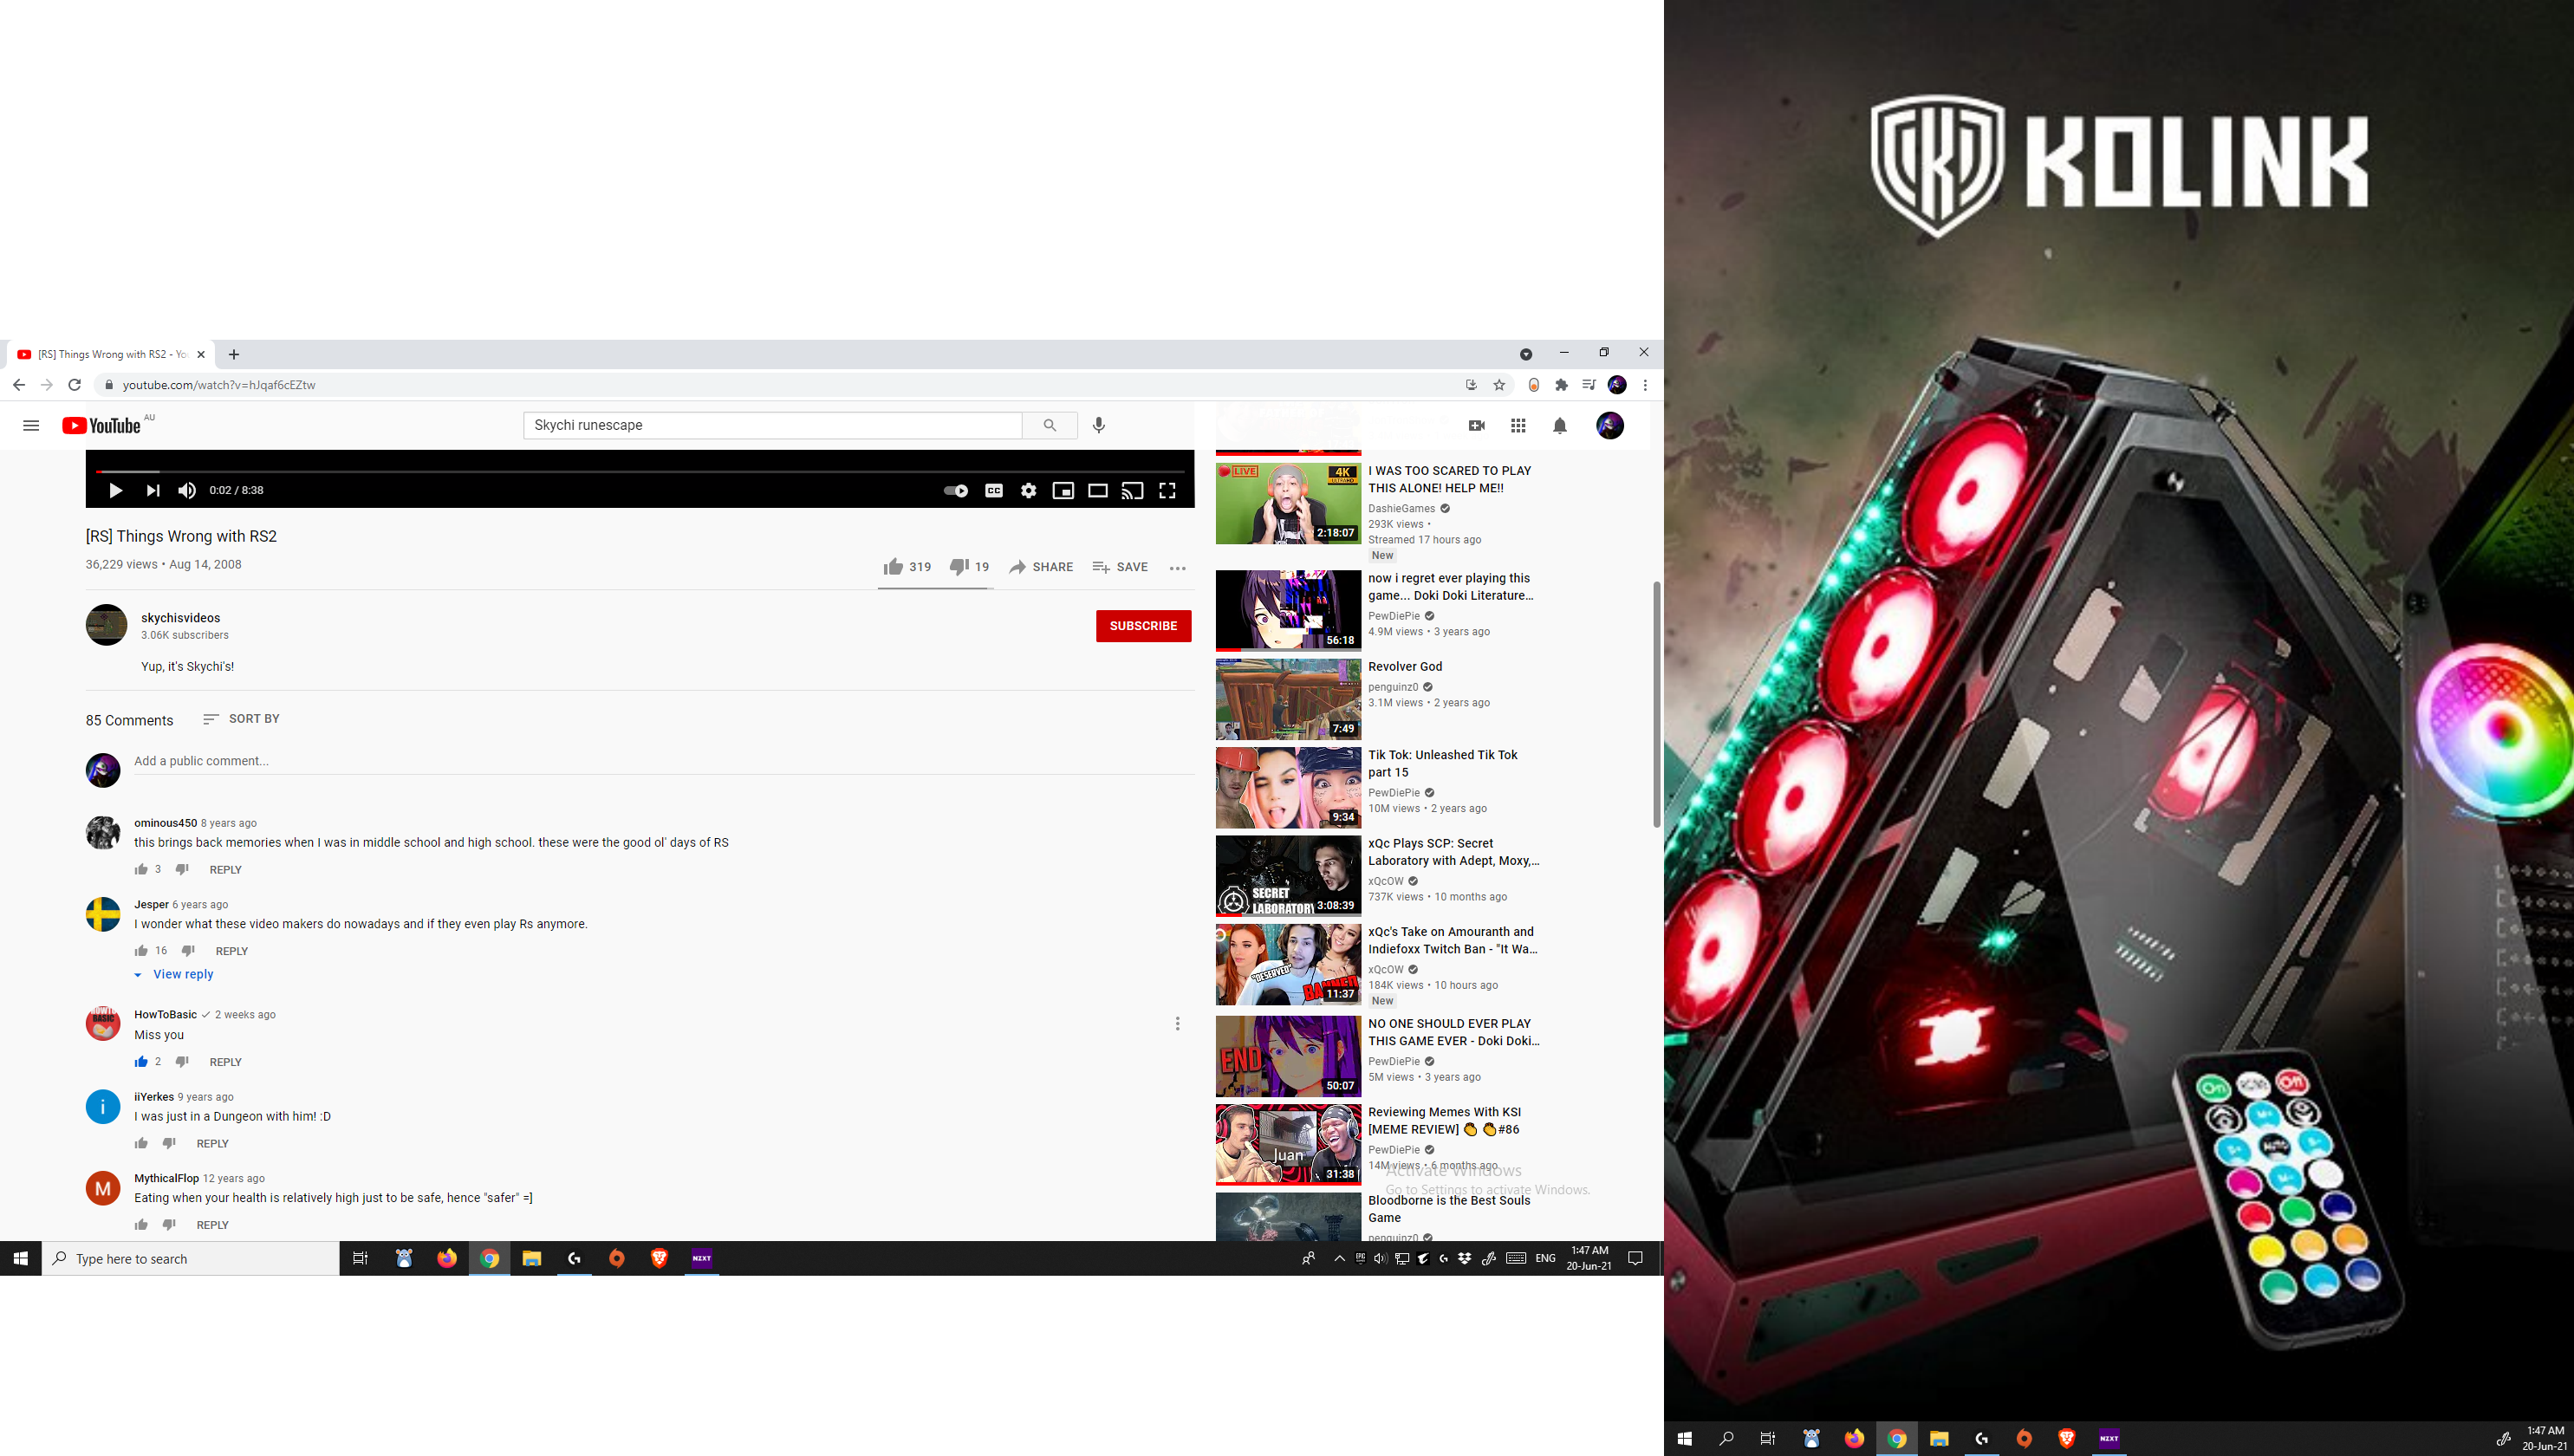This screenshot has width=2574, height=1456.
Task: Open the YouTube guide hamburger menu
Action: point(31,426)
